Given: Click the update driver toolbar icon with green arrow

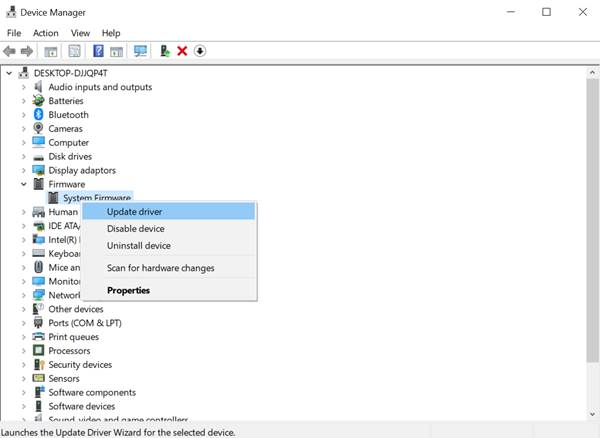Looking at the screenshot, I should pos(165,51).
